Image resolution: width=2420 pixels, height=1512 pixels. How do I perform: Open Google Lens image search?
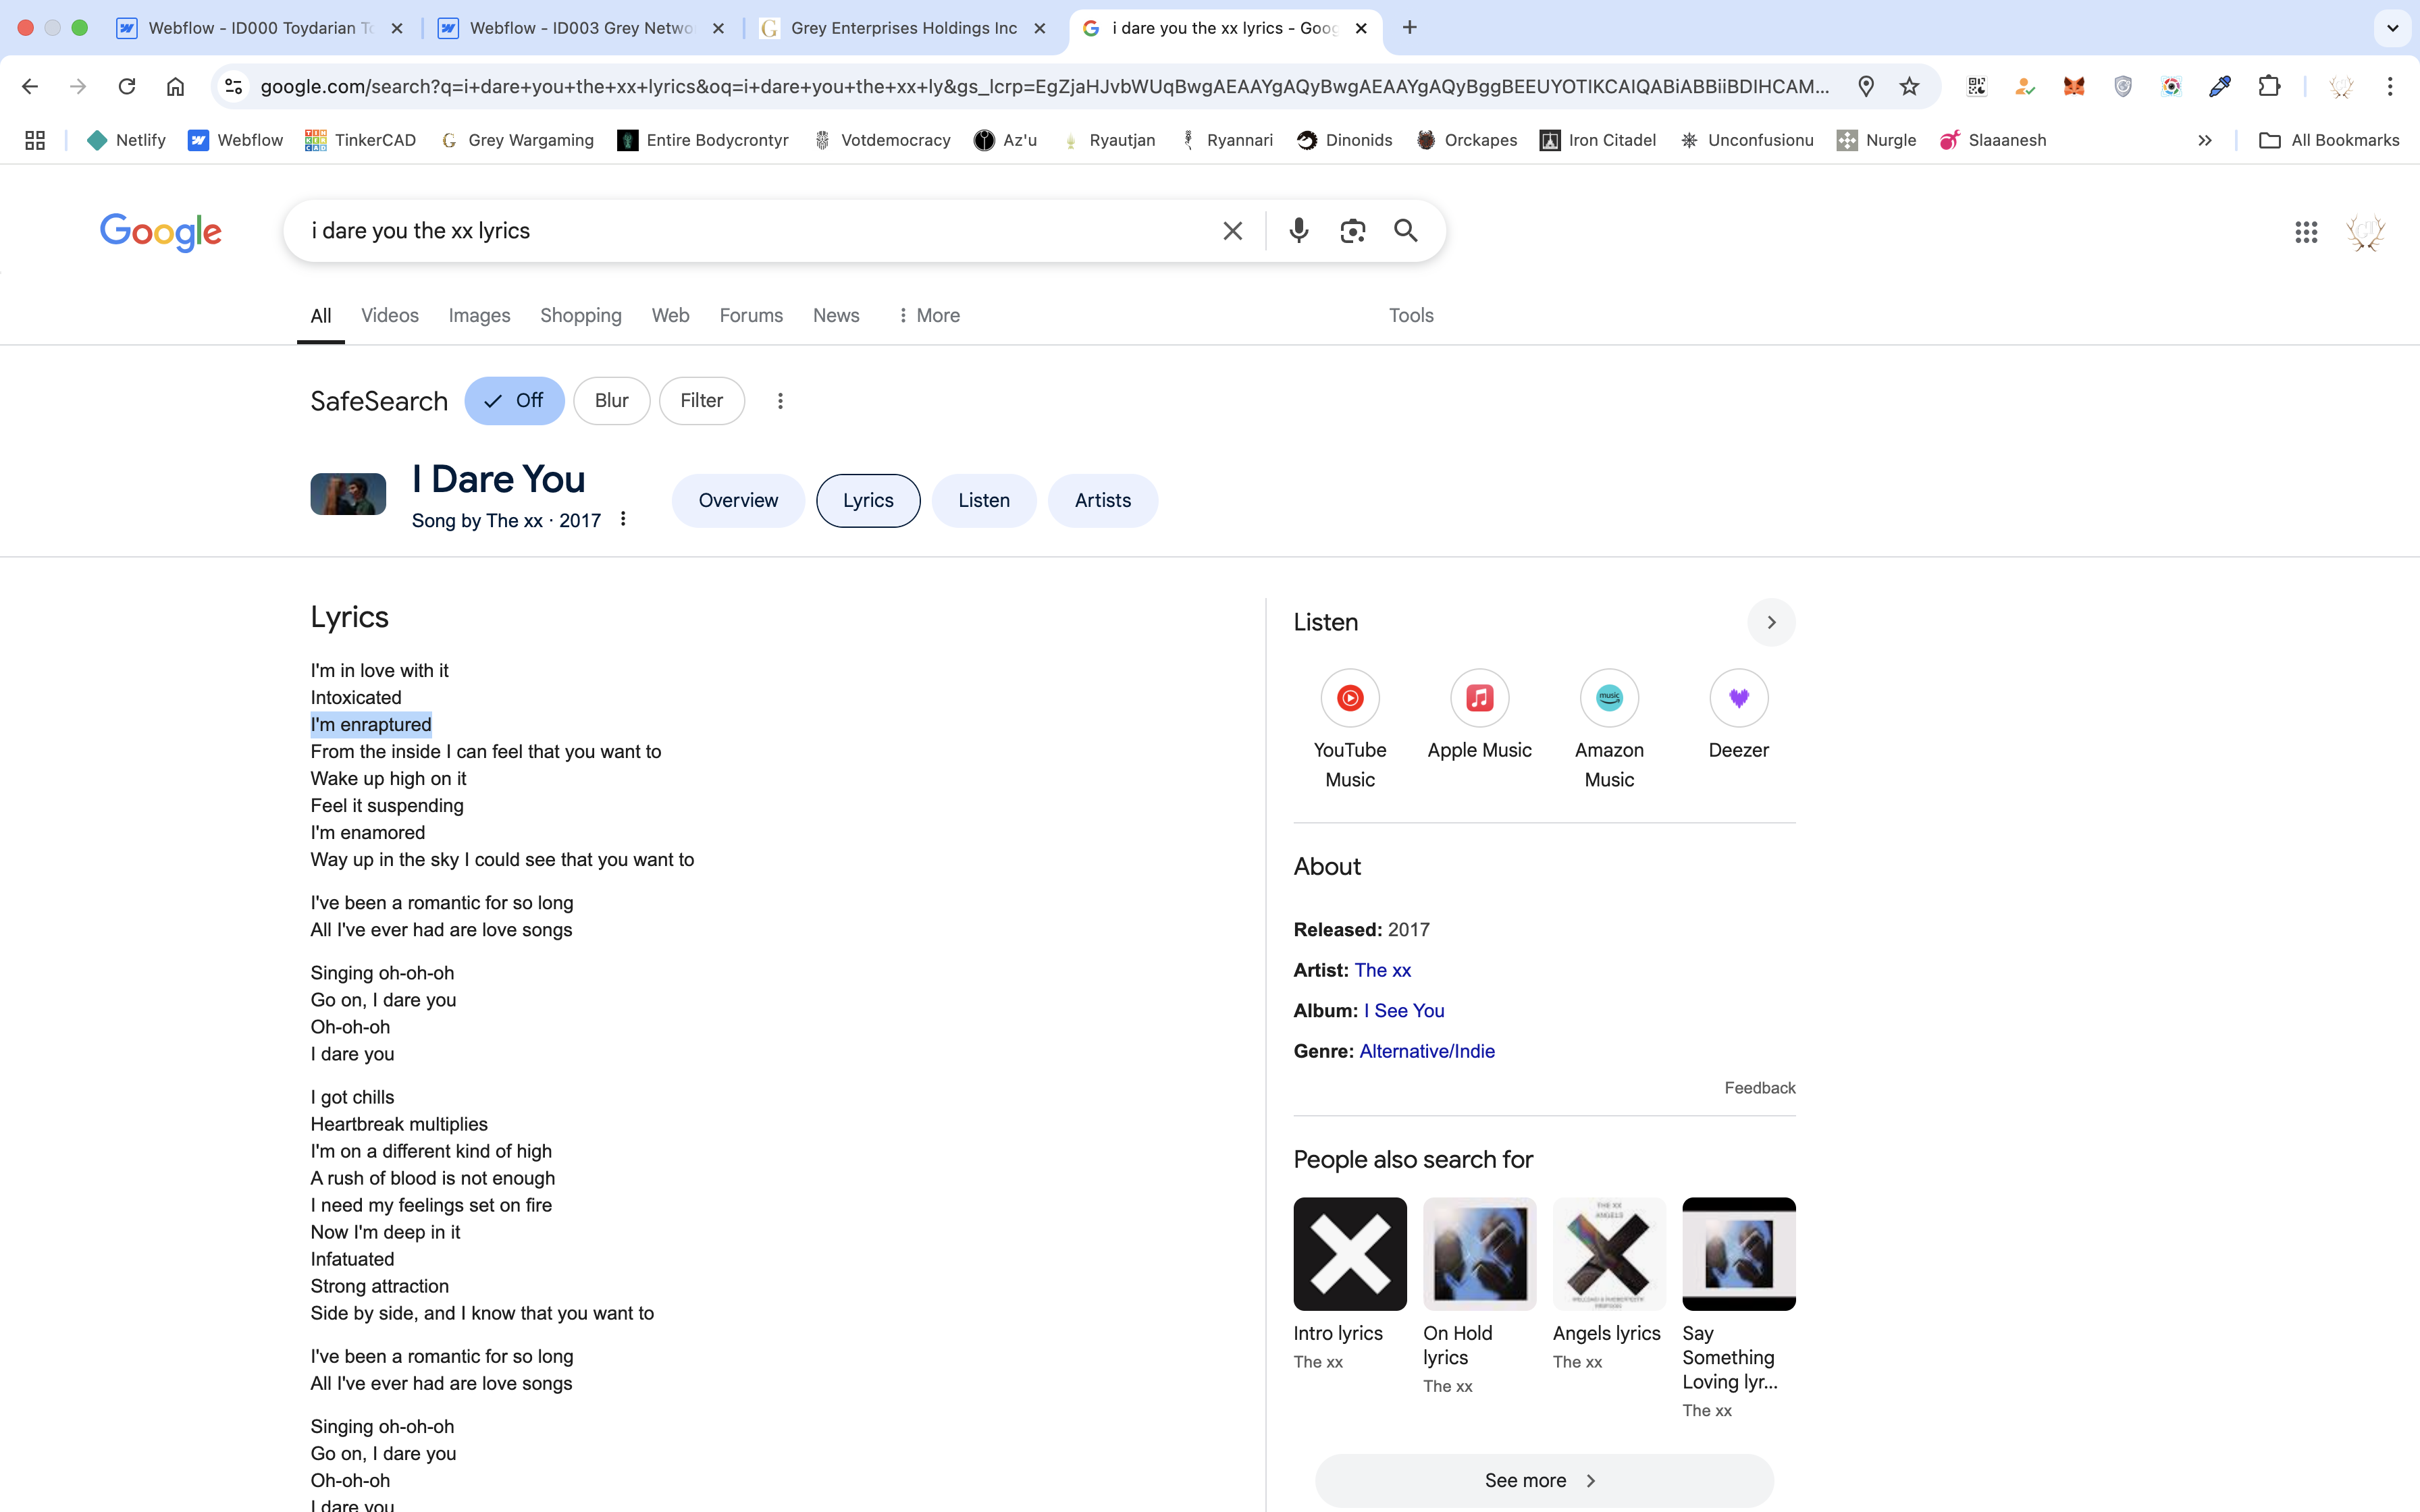point(1352,231)
